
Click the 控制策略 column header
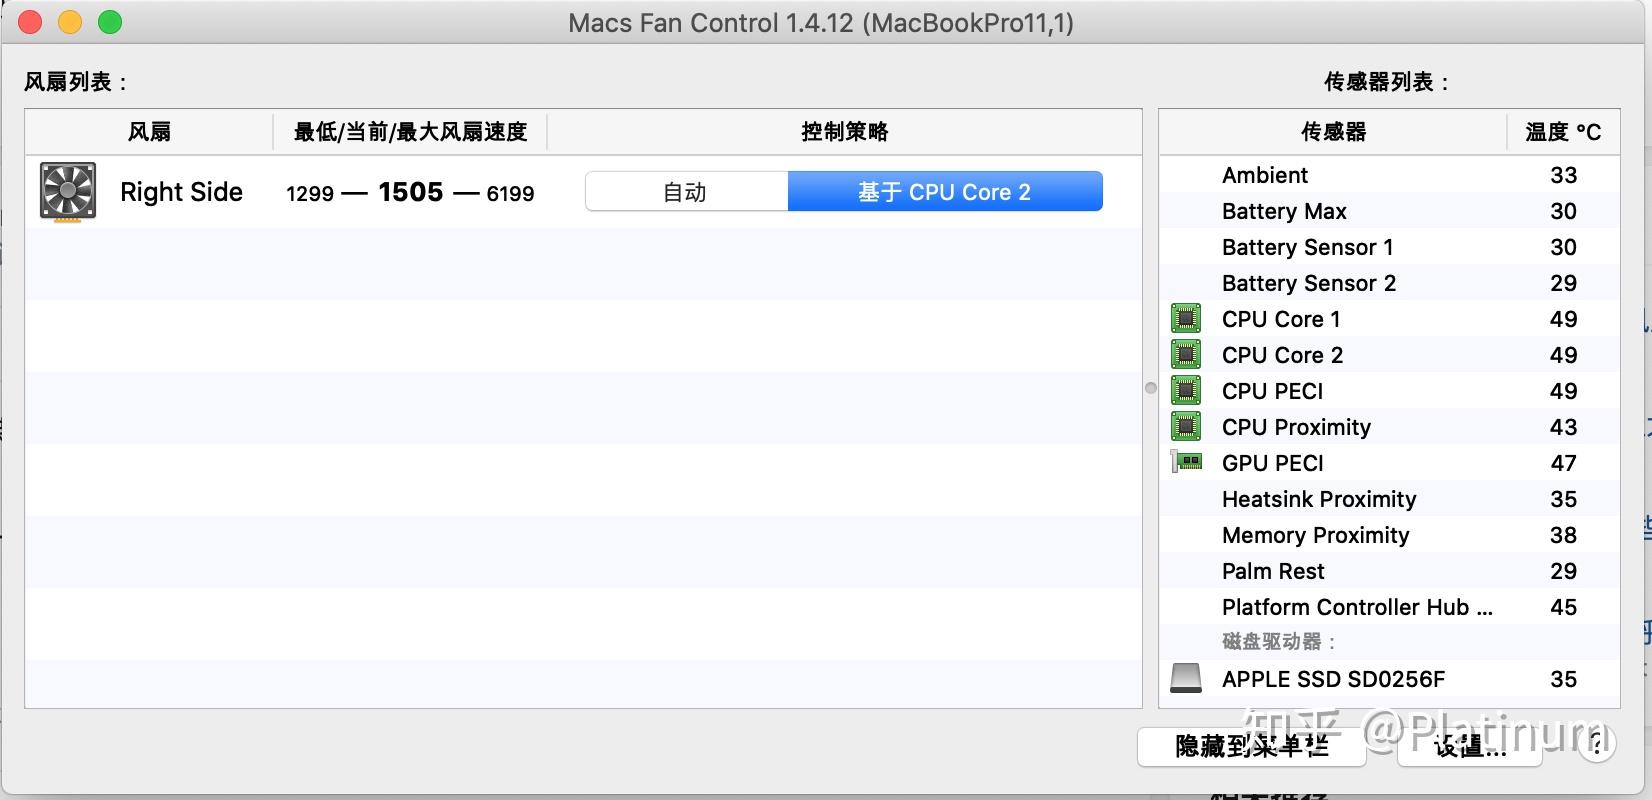coord(844,132)
